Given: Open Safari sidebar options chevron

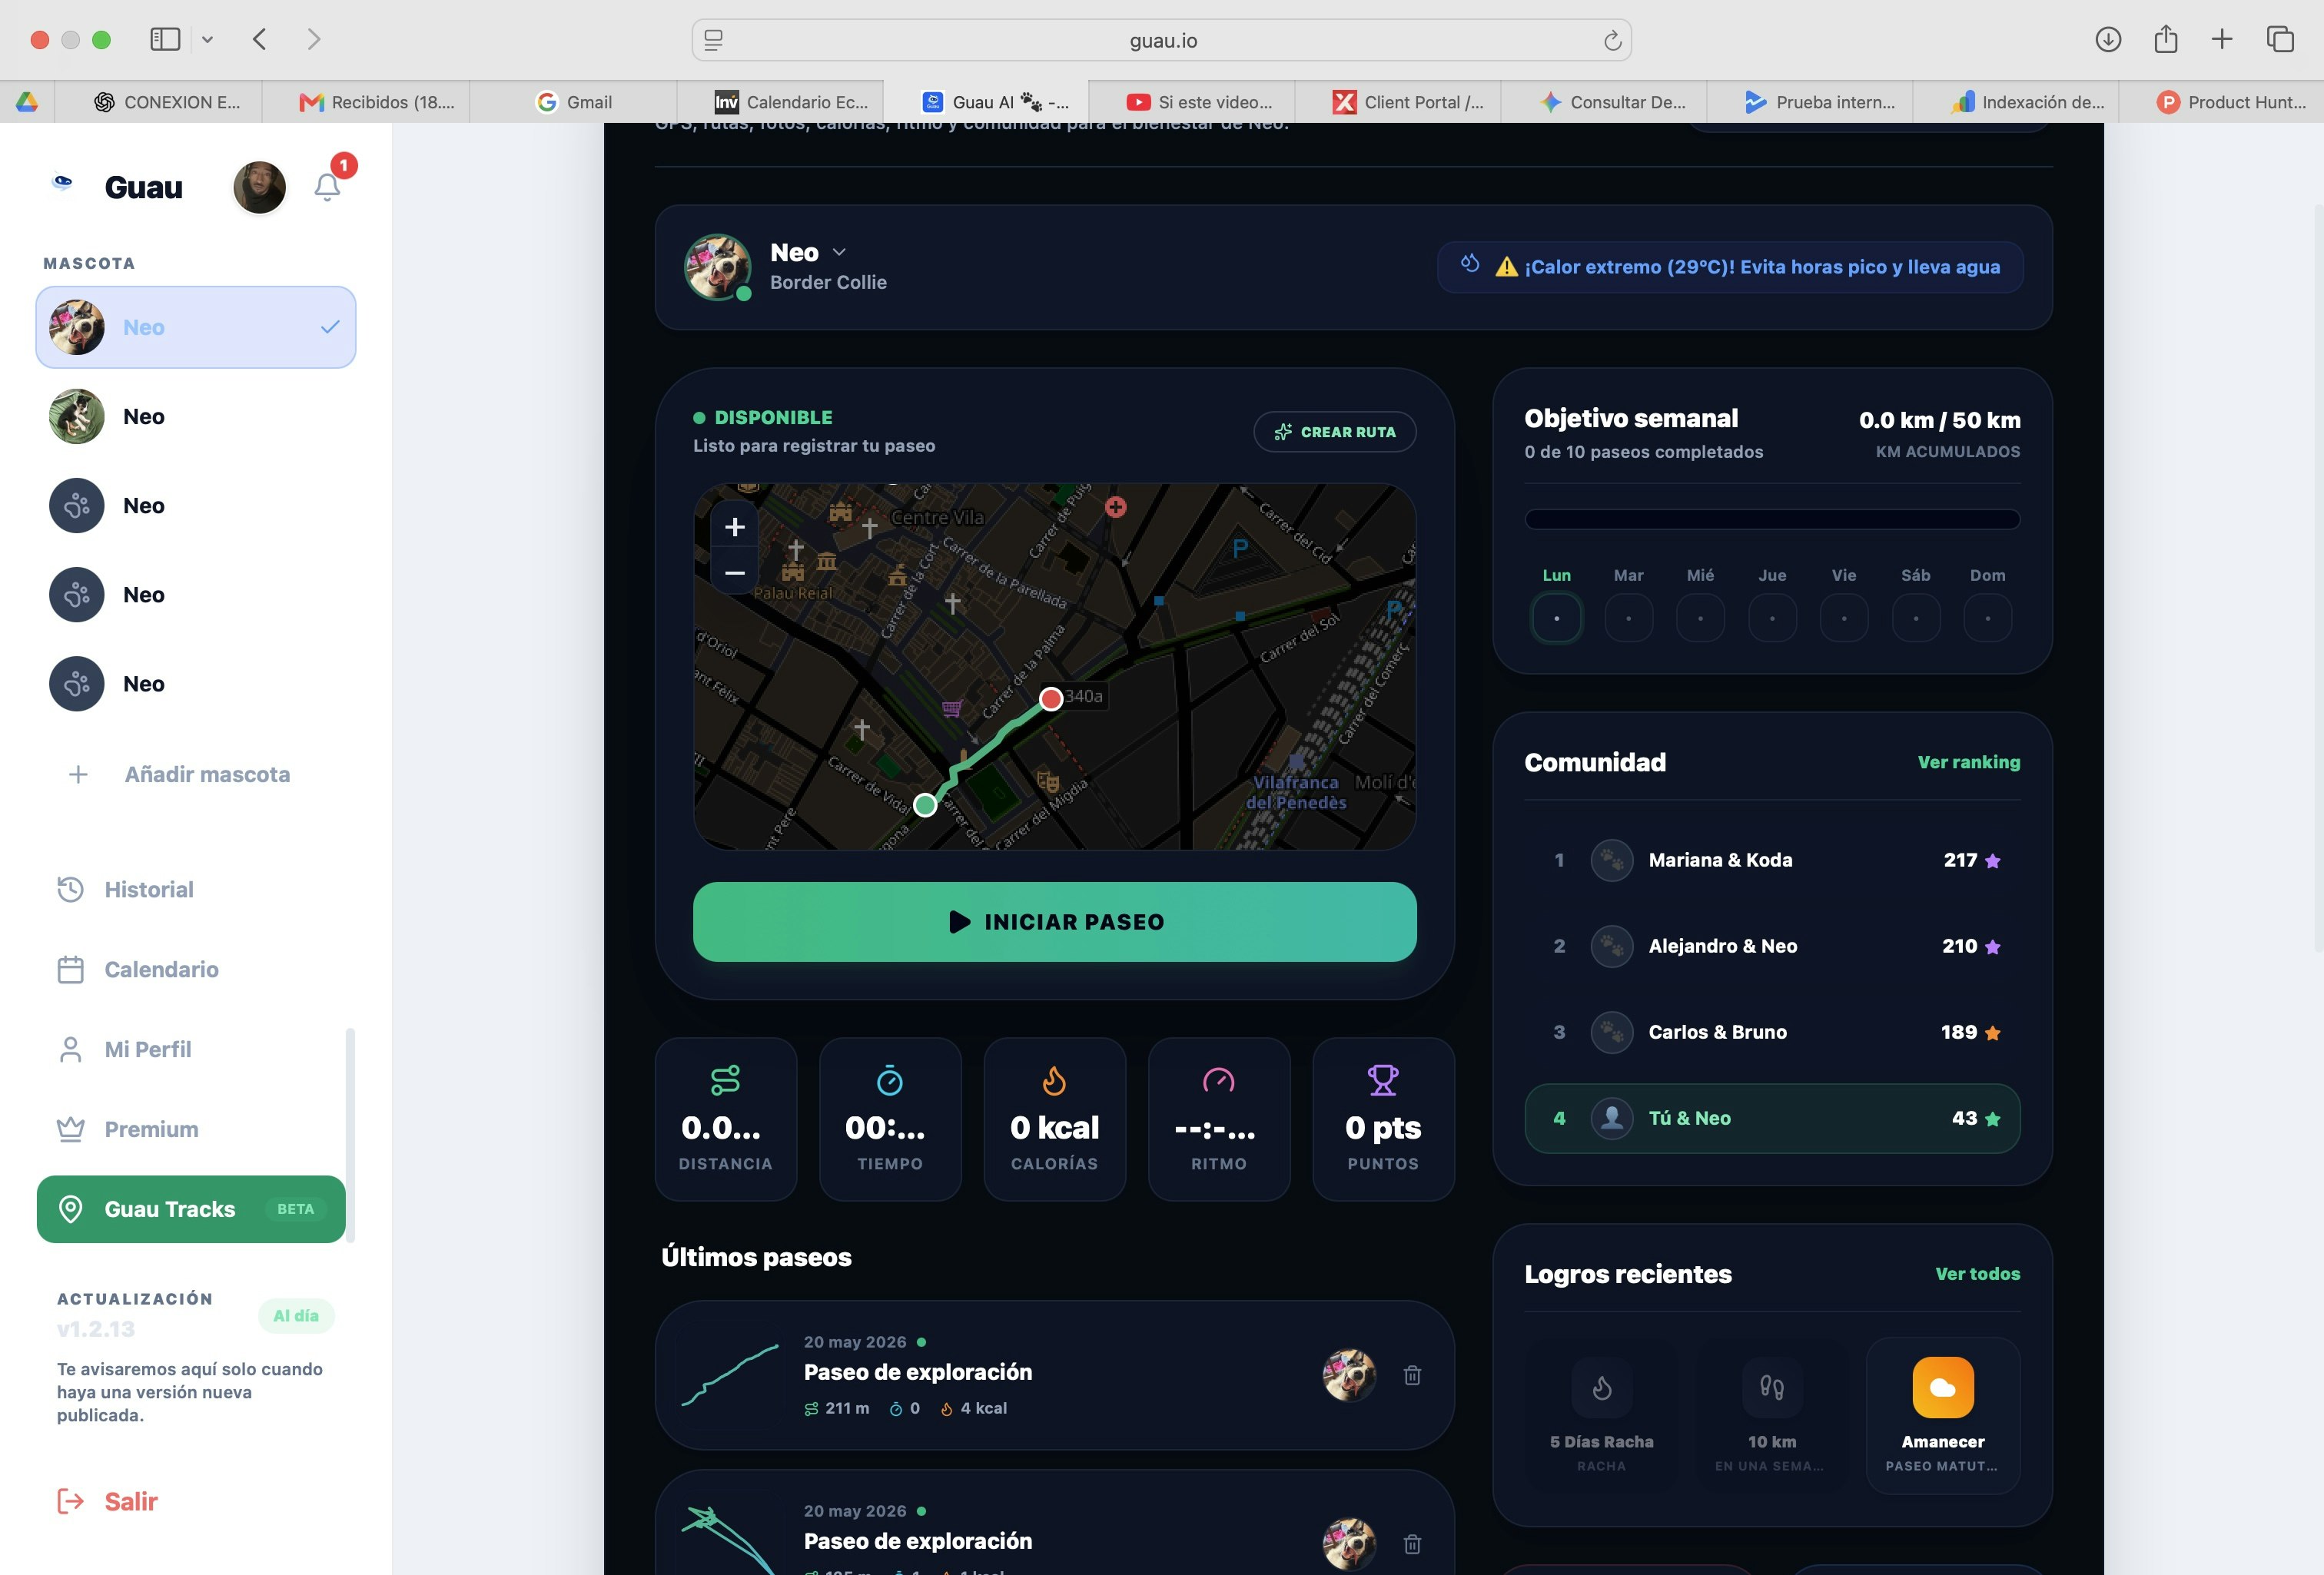Looking at the screenshot, I should (x=207, y=39).
